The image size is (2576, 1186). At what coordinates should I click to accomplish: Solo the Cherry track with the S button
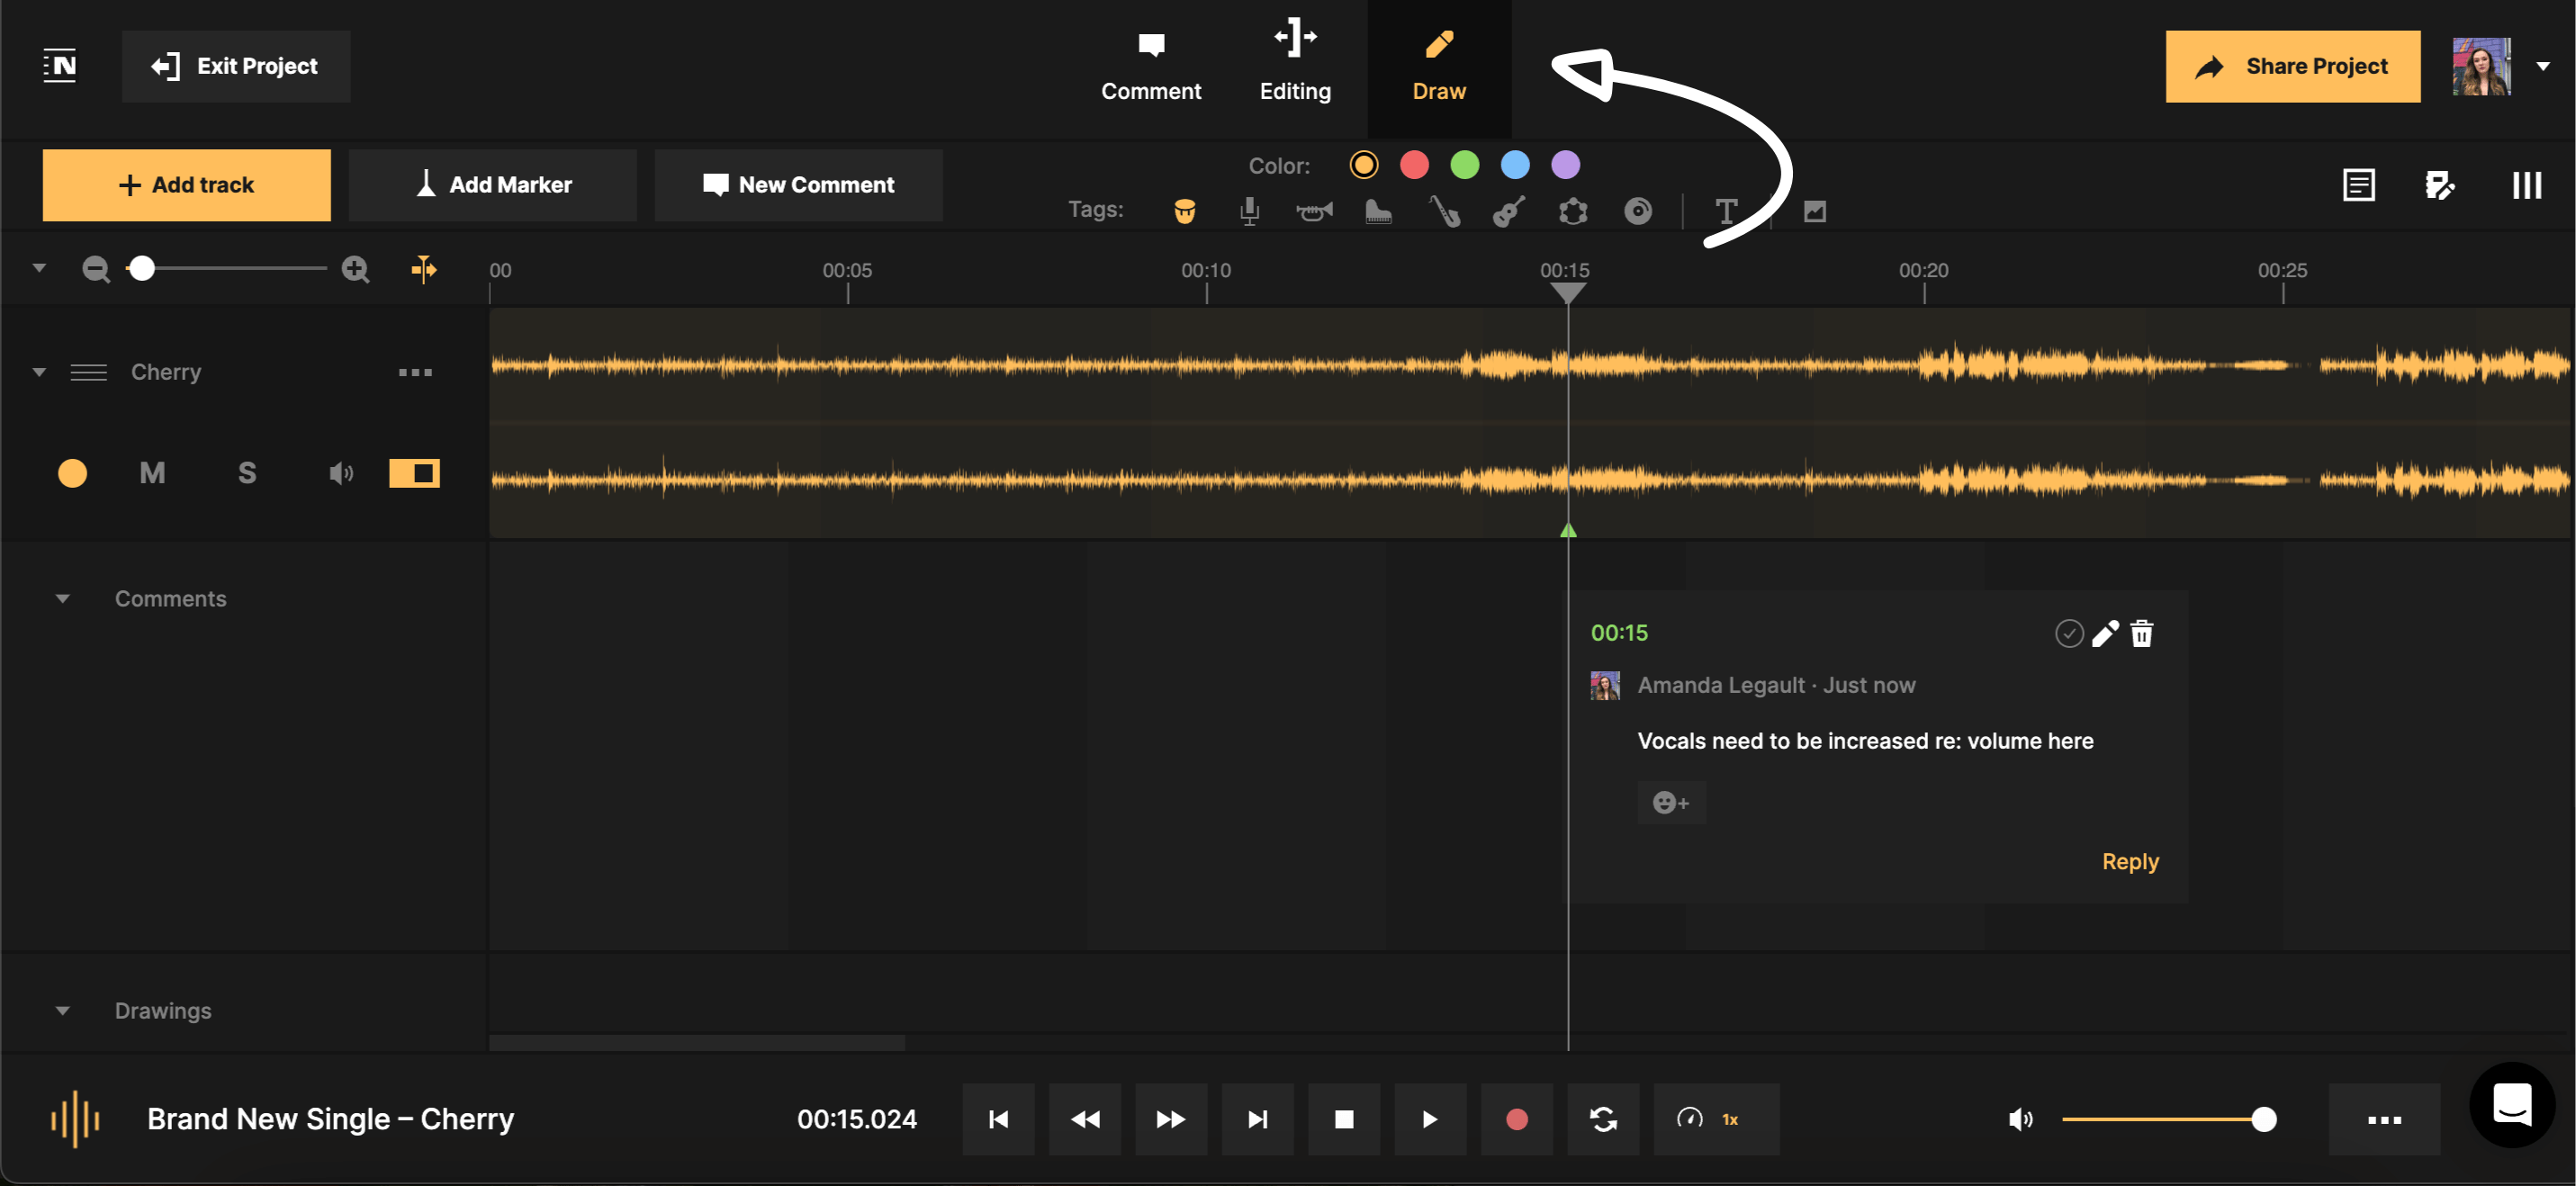click(246, 473)
